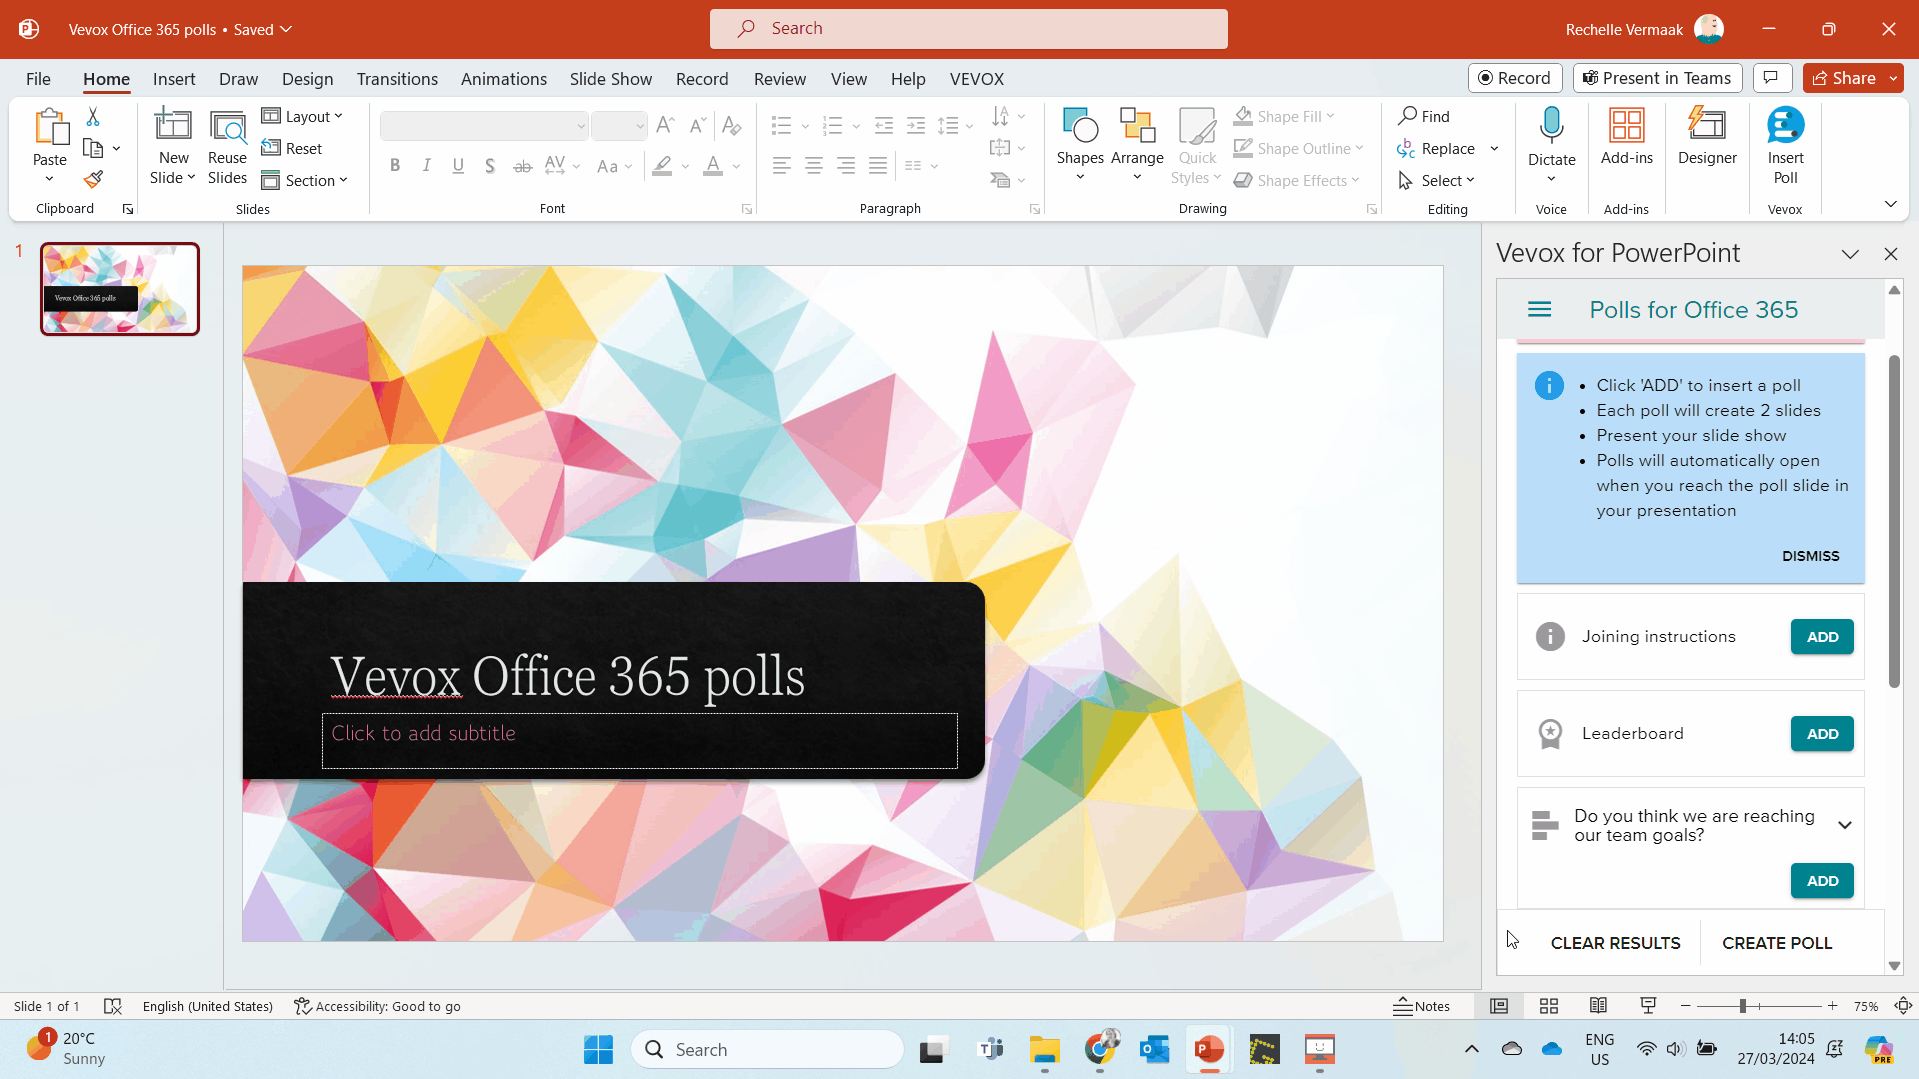Toggle bold formatting
Viewport: 1919px width, 1079px height.
click(395, 165)
